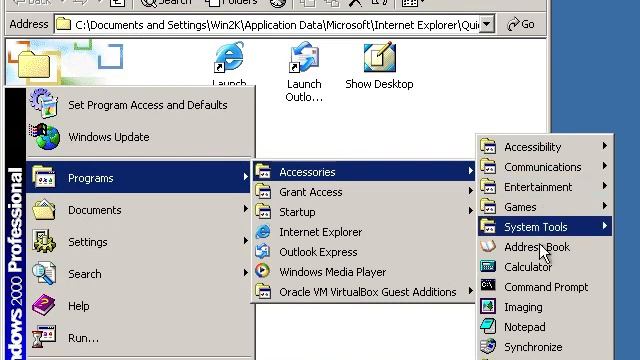Click the Internet Explorer menu icon
This screenshot has width=640, height=360.
(x=263, y=231)
